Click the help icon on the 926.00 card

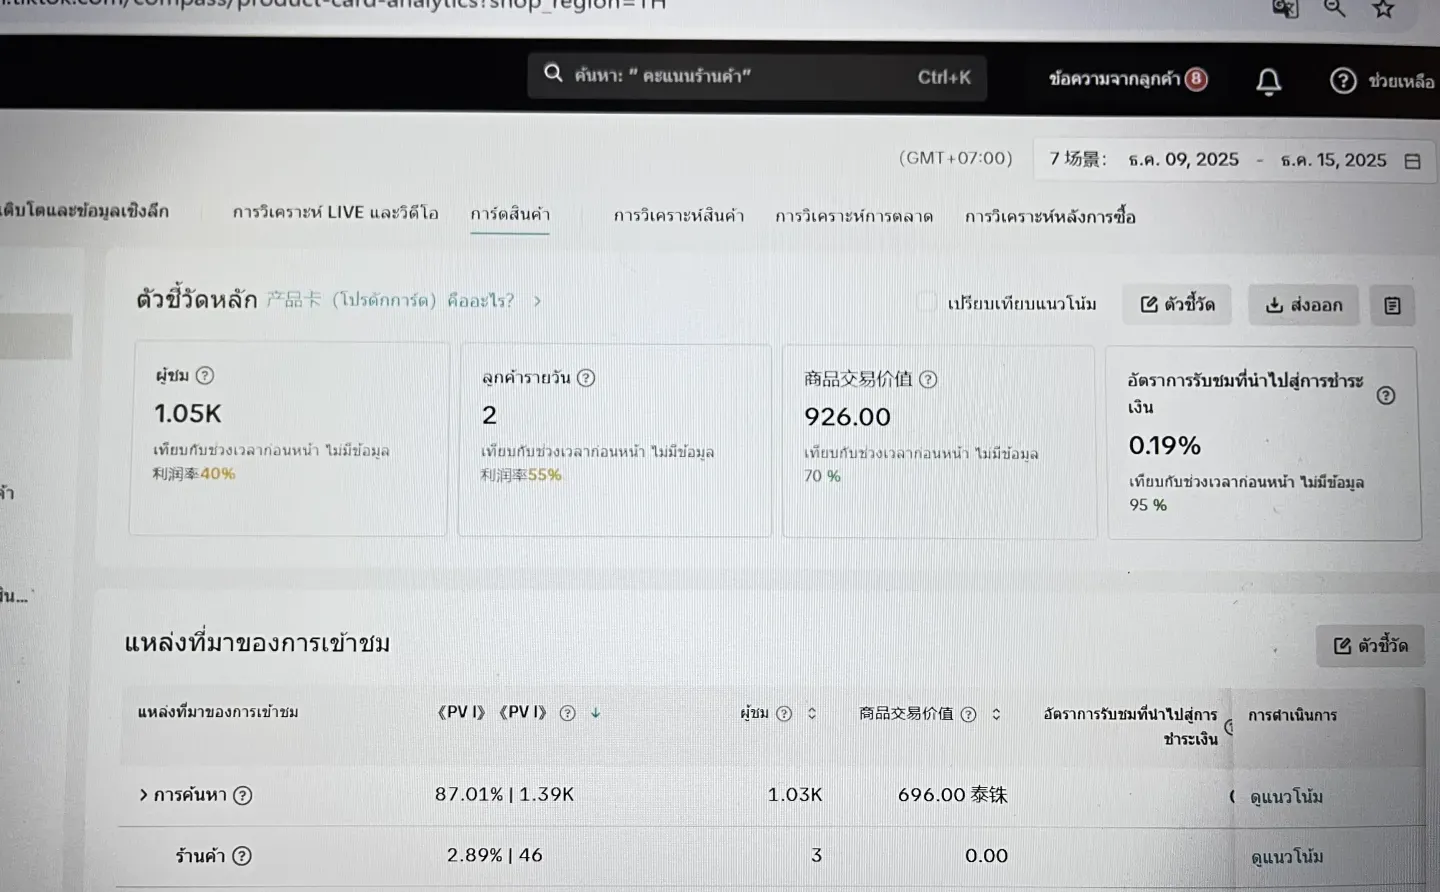click(x=928, y=379)
